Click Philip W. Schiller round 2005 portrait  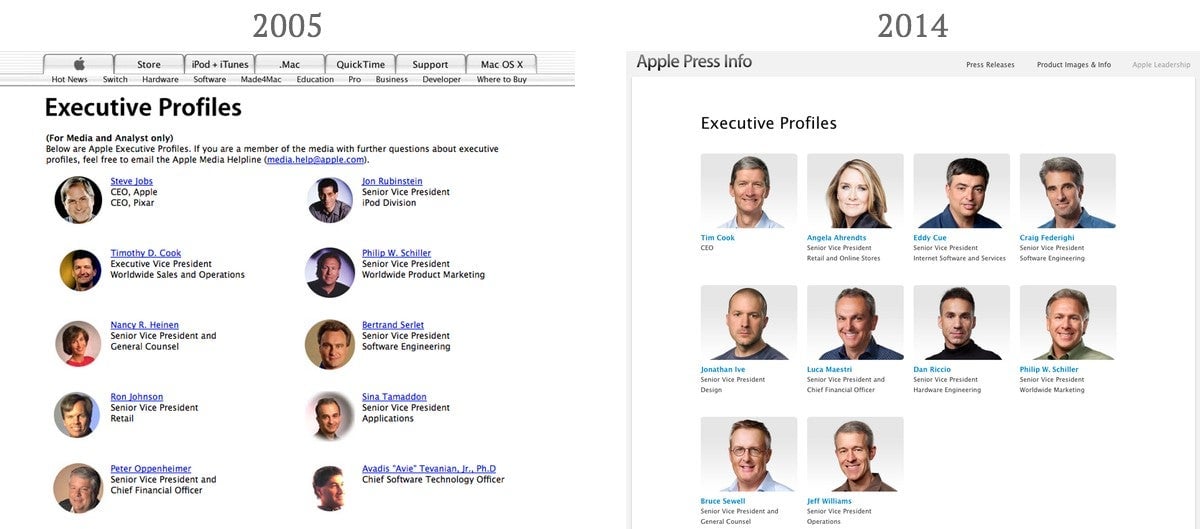click(330, 272)
